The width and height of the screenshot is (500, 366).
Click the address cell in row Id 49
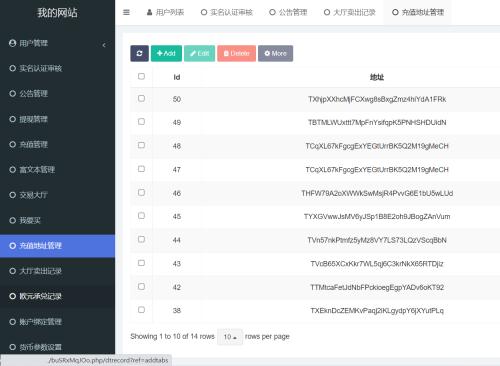coord(377,123)
